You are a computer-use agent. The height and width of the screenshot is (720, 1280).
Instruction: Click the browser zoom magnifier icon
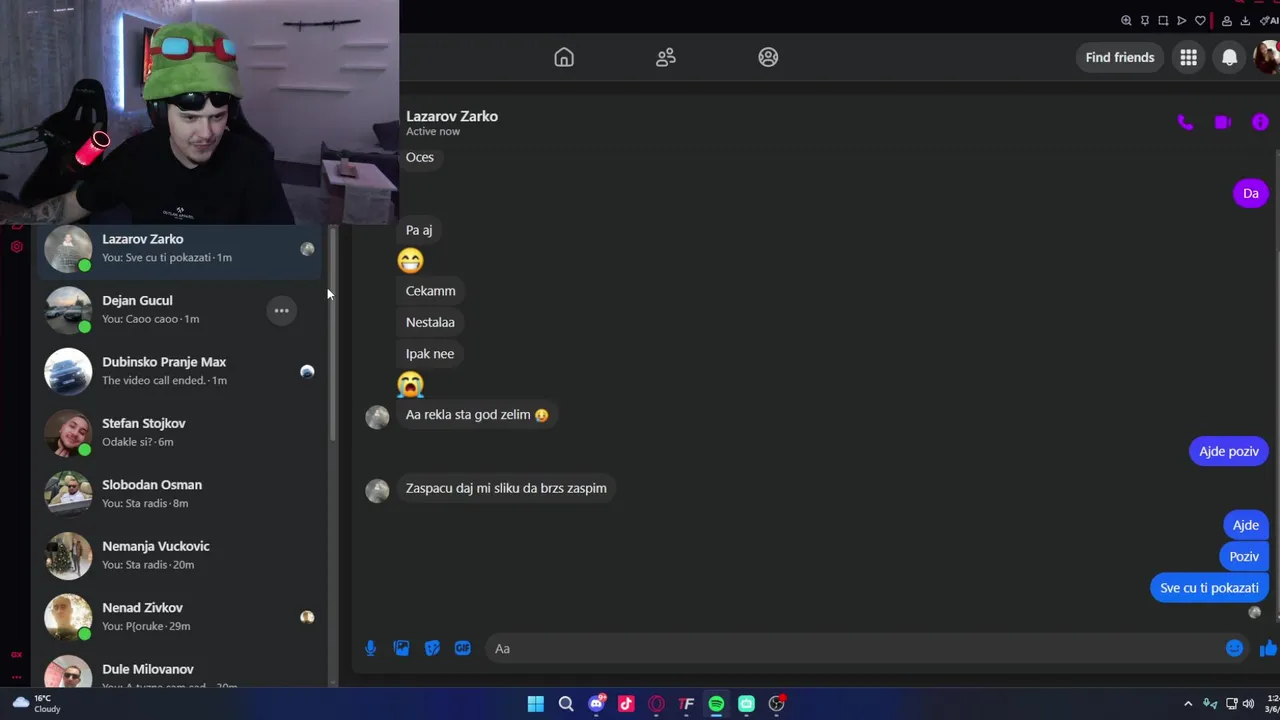tap(1126, 21)
